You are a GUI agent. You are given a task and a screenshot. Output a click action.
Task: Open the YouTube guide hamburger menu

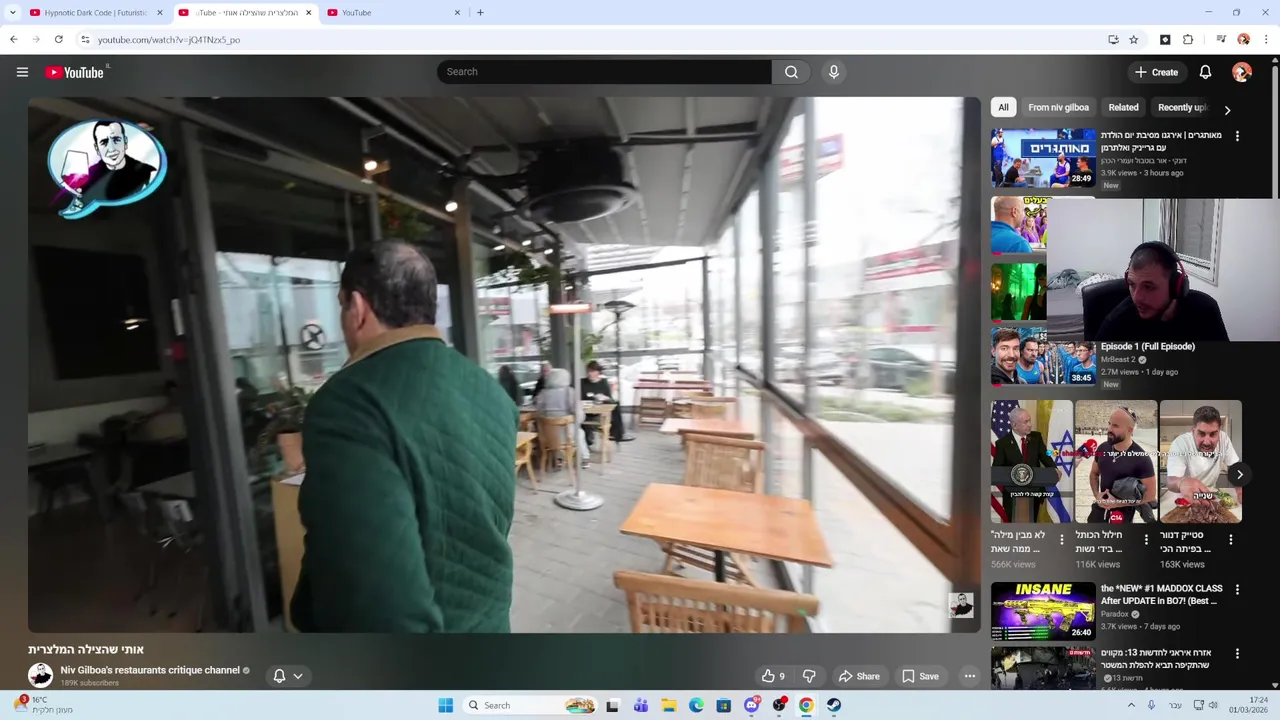click(22, 72)
